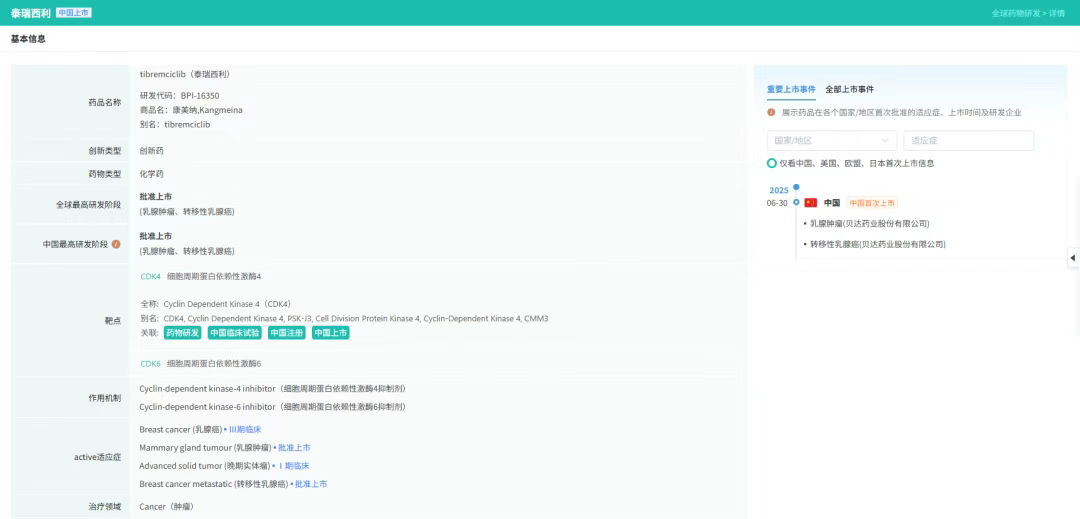
Task: Open the 国家/地区 dropdown
Action: pyautogui.click(x=832, y=140)
